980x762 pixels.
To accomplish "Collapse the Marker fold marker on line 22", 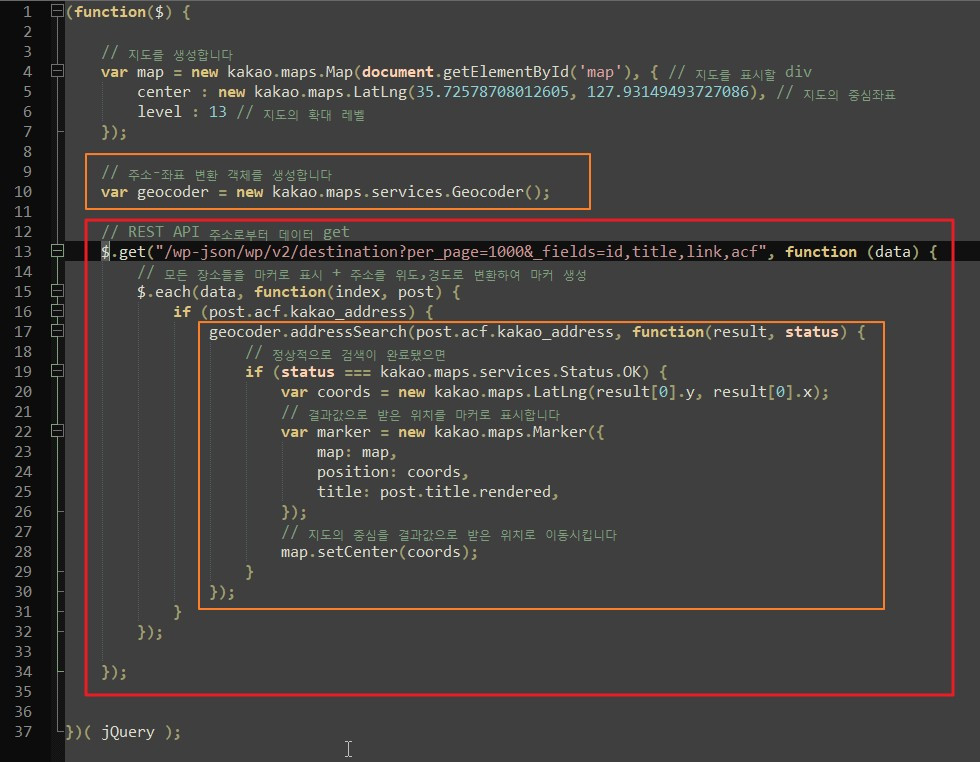I will point(57,431).
